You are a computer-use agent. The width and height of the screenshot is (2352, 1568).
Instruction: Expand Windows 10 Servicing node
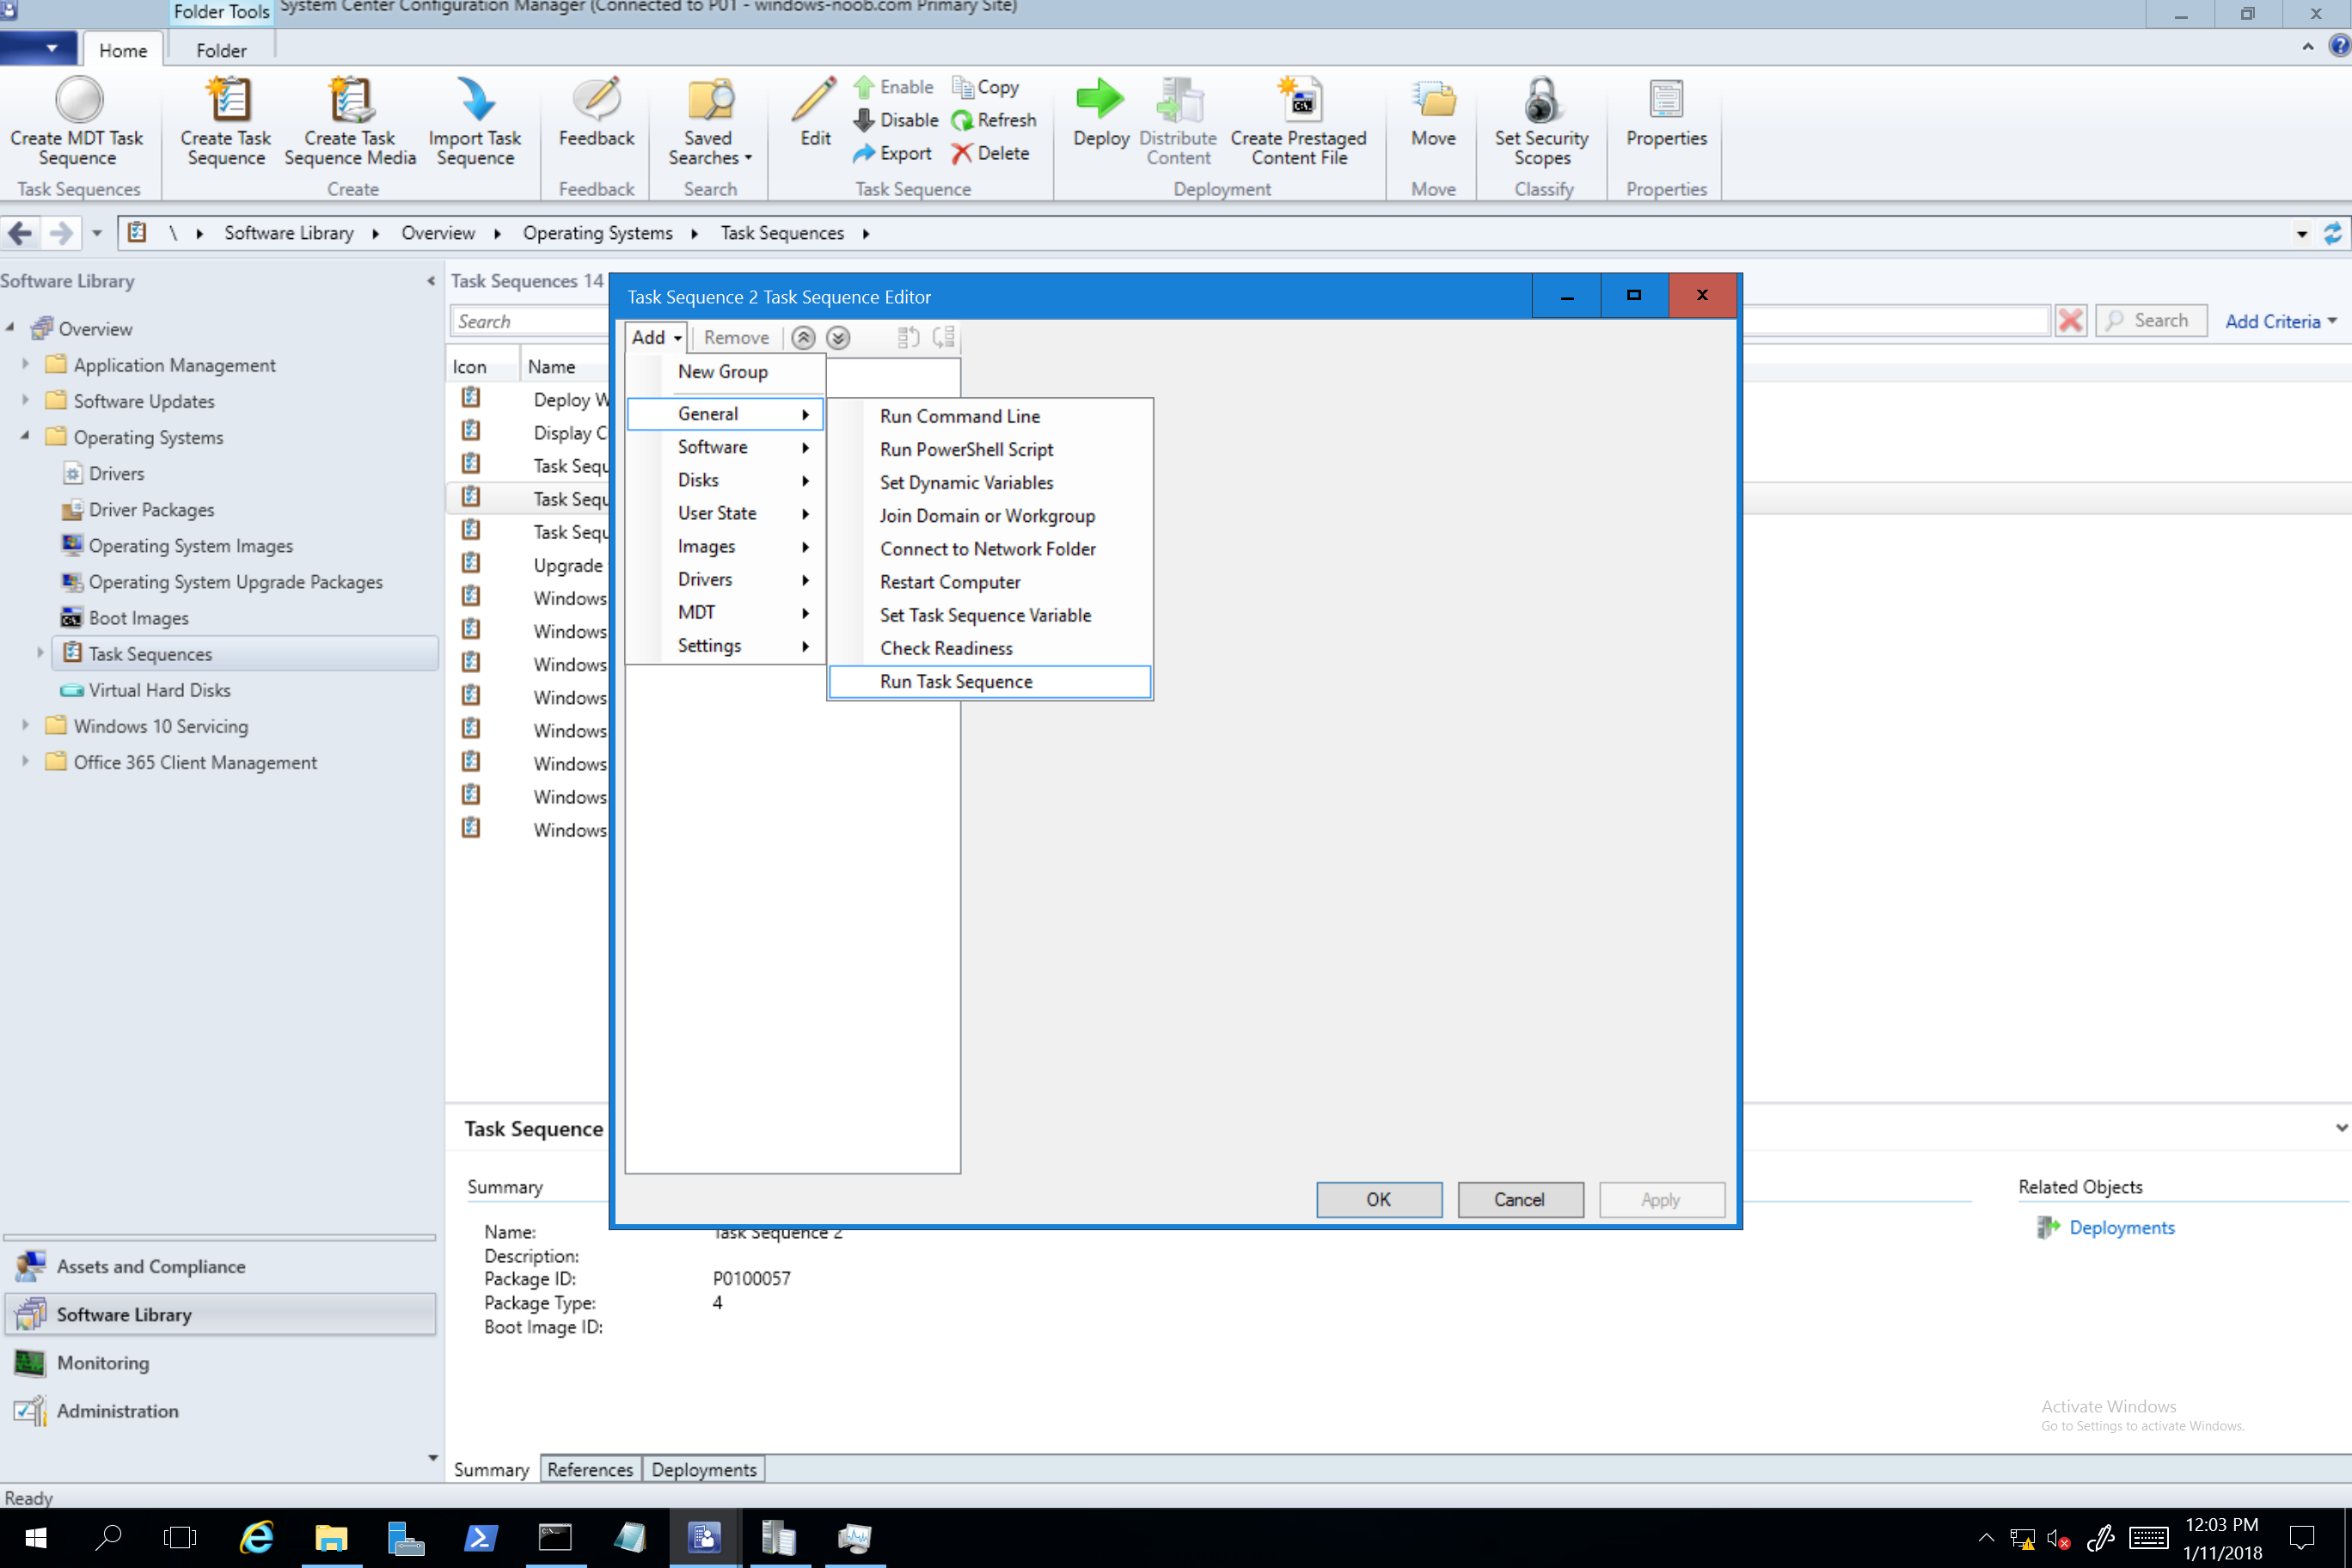(26, 726)
